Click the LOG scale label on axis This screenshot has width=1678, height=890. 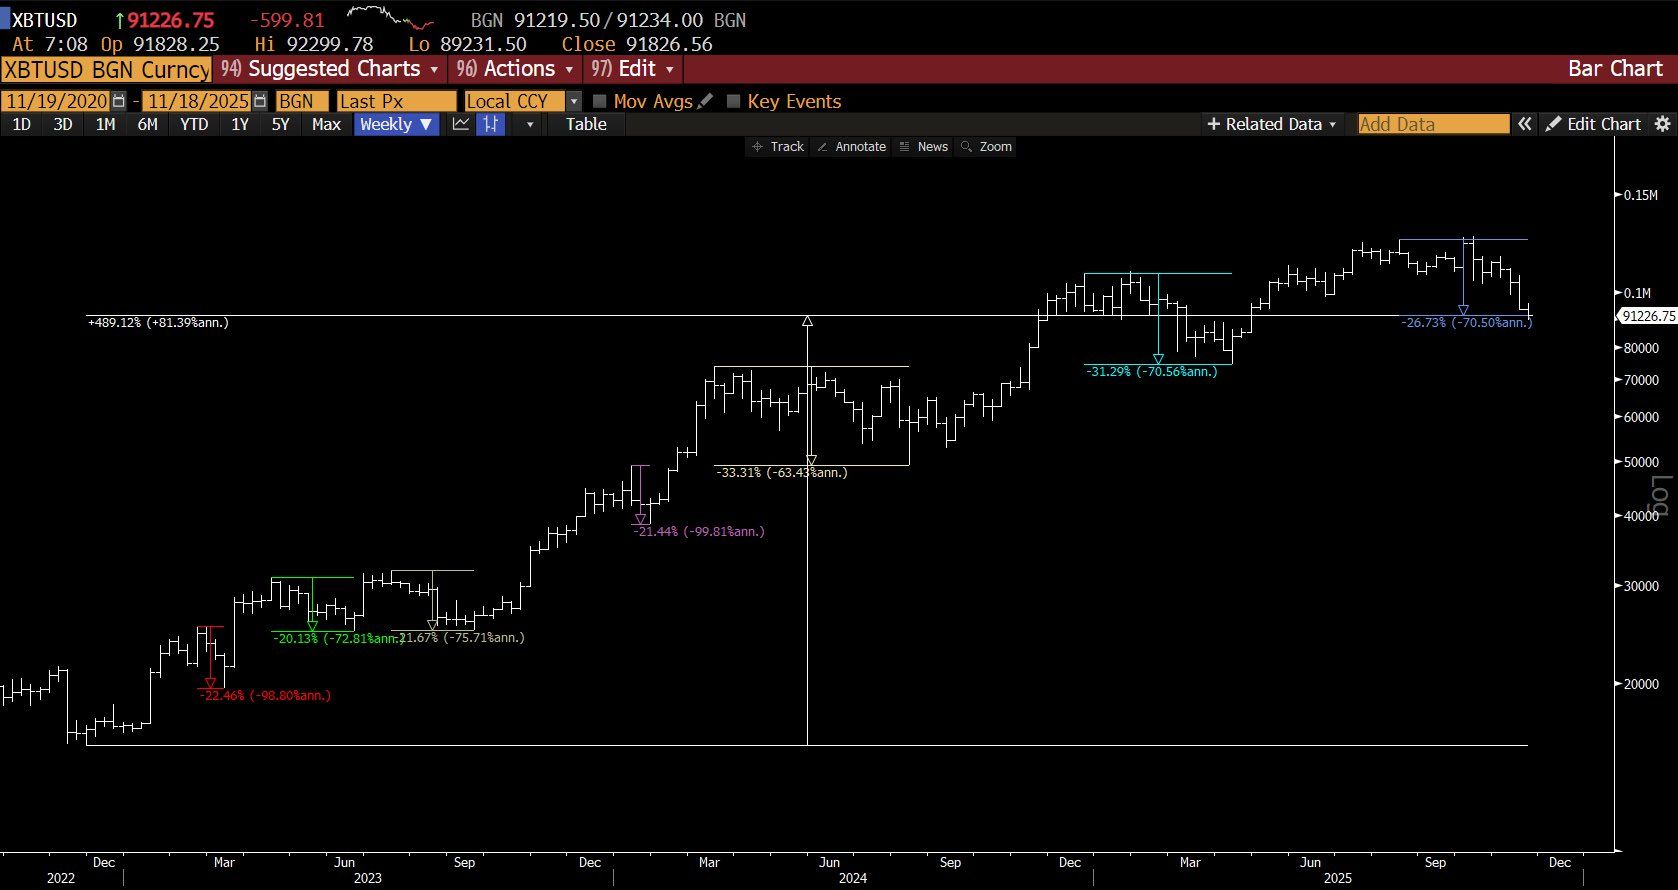[x=1659, y=497]
